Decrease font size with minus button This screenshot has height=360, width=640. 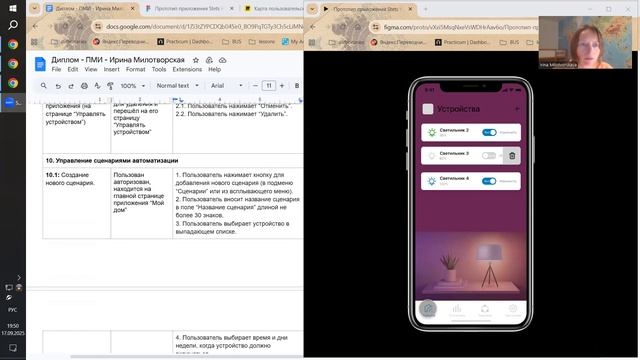click(255, 86)
